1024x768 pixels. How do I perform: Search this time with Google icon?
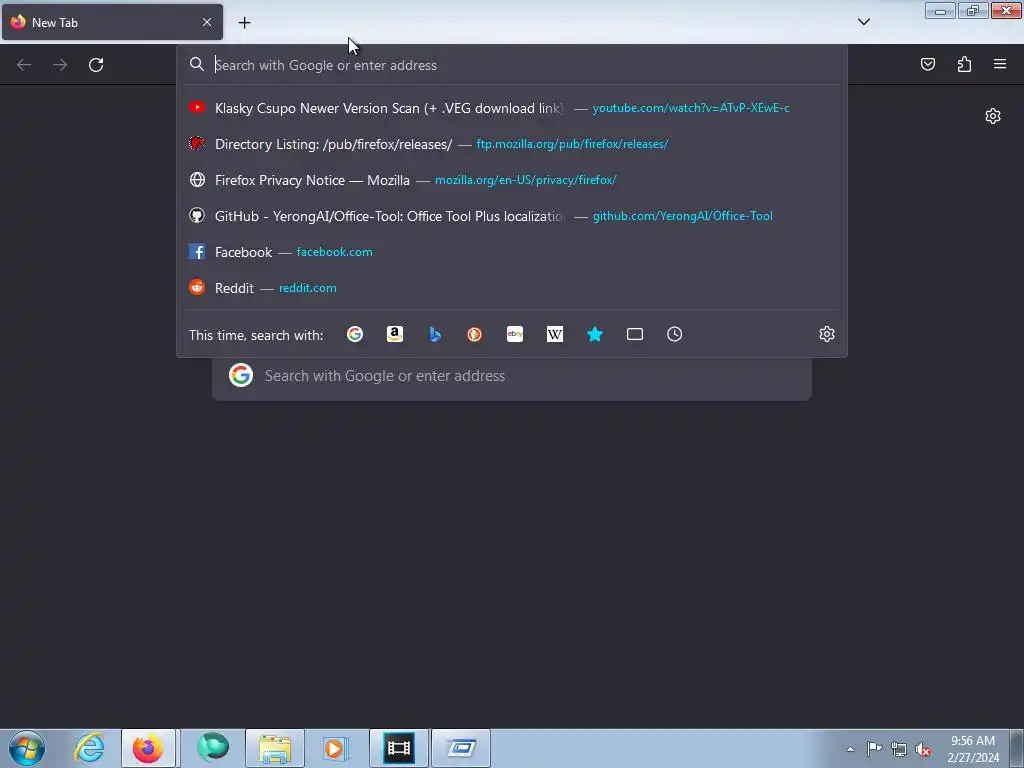(x=355, y=334)
